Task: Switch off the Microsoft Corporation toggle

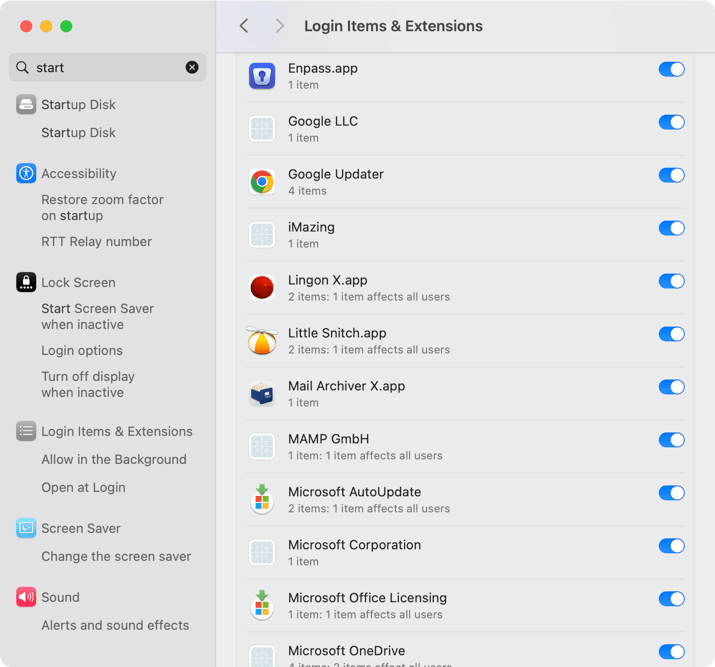Action: 671,547
